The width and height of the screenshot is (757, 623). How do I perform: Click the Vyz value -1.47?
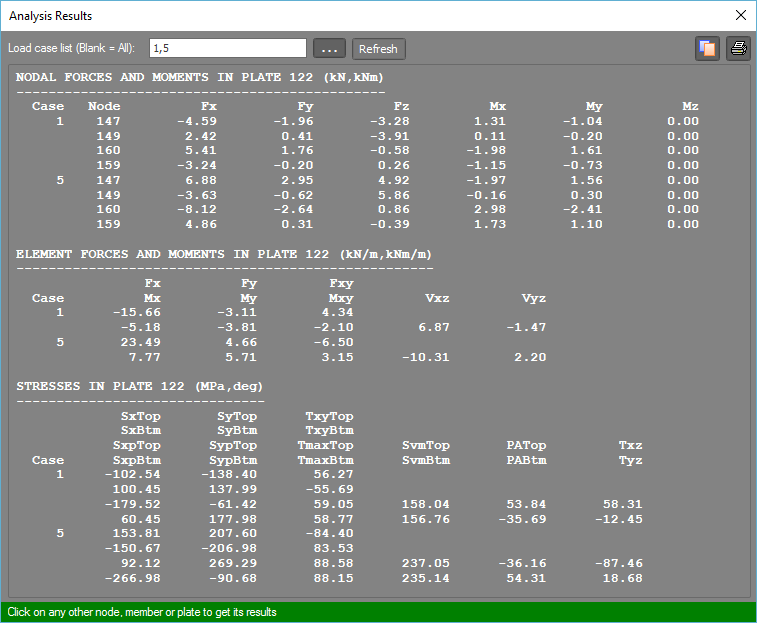point(526,327)
